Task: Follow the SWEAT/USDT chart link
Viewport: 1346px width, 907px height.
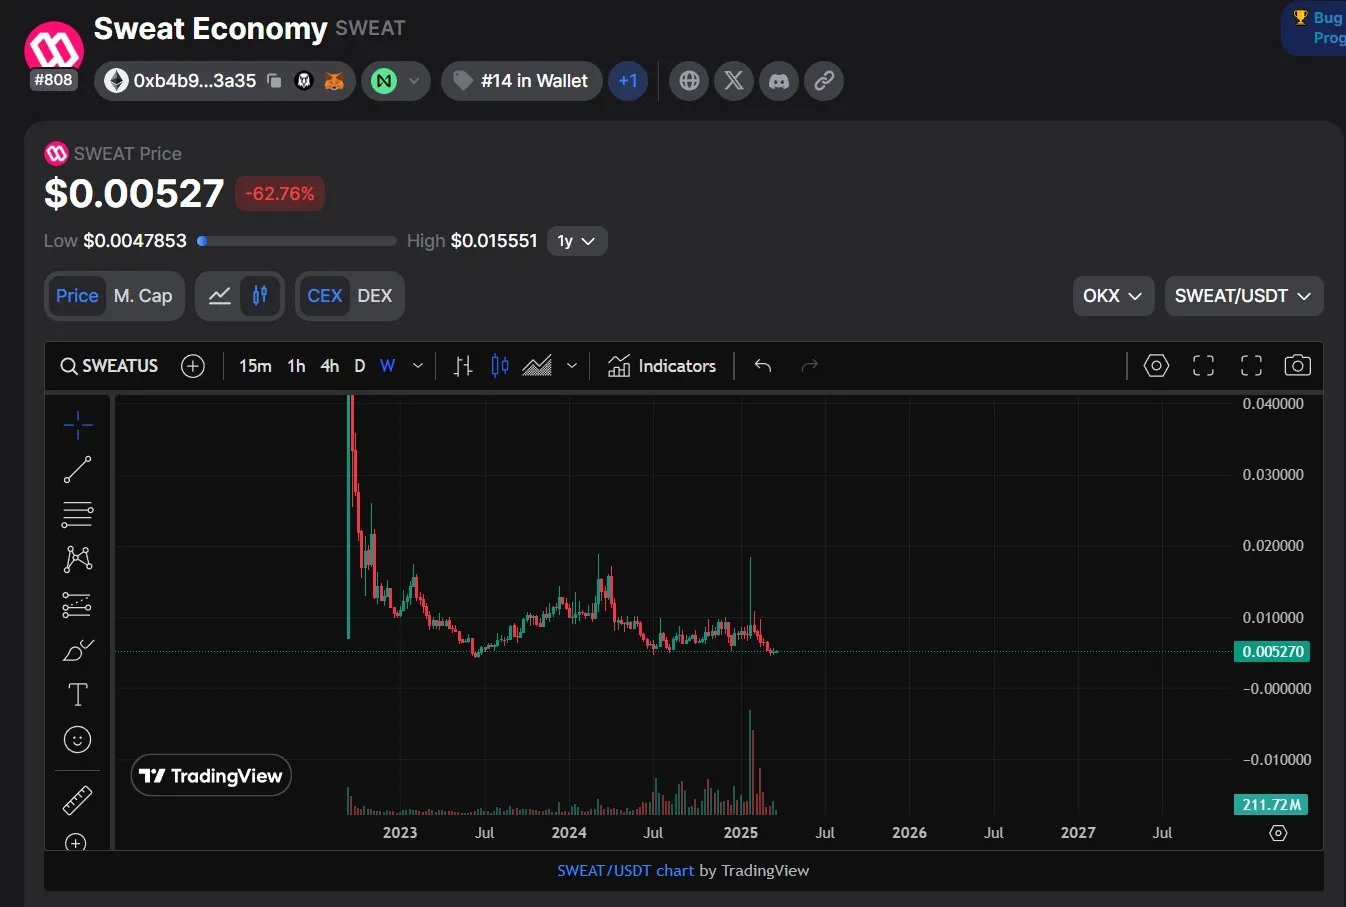Action: pos(625,871)
